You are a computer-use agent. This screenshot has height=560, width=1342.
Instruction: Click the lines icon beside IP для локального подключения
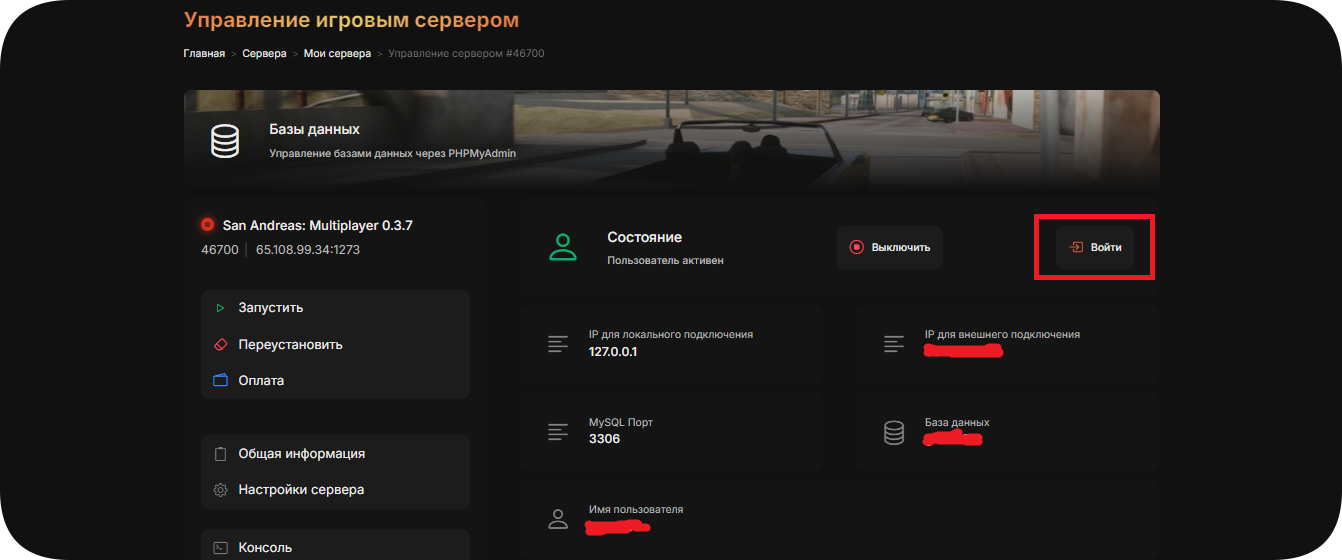click(x=558, y=344)
